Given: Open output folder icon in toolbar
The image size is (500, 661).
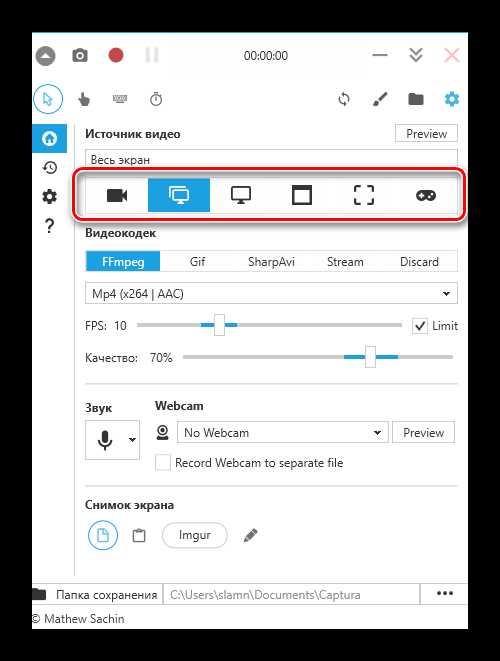Looking at the screenshot, I should [x=416, y=99].
